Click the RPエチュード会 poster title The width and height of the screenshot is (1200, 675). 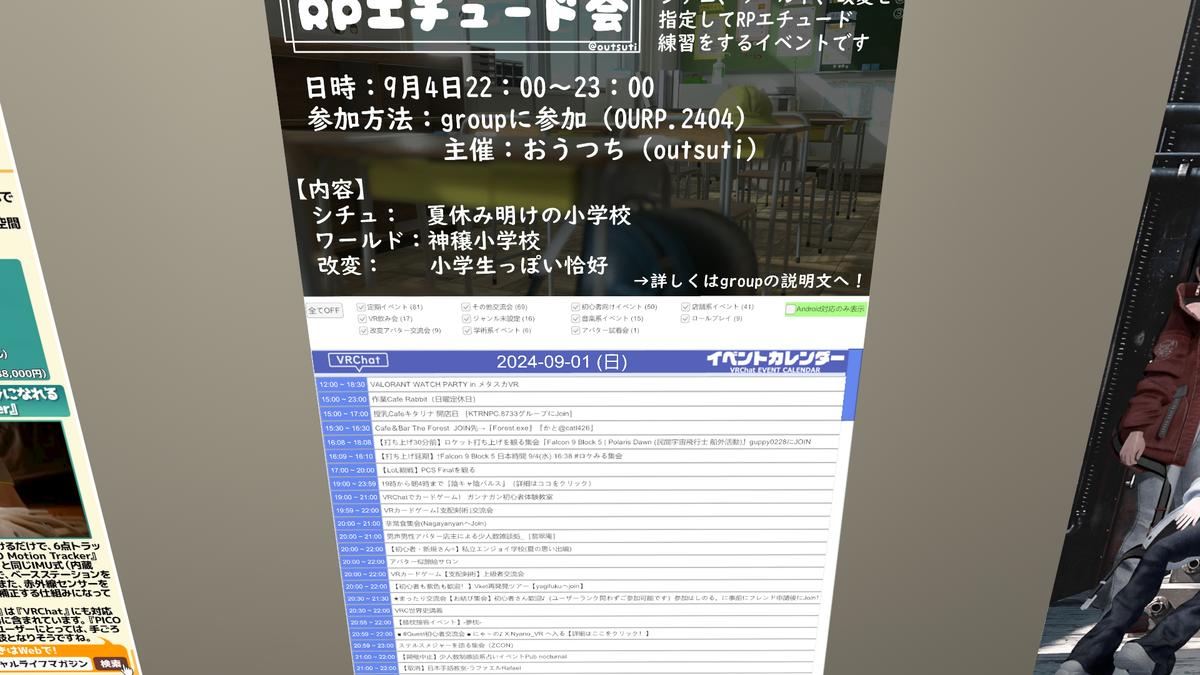tap(463, 15)
